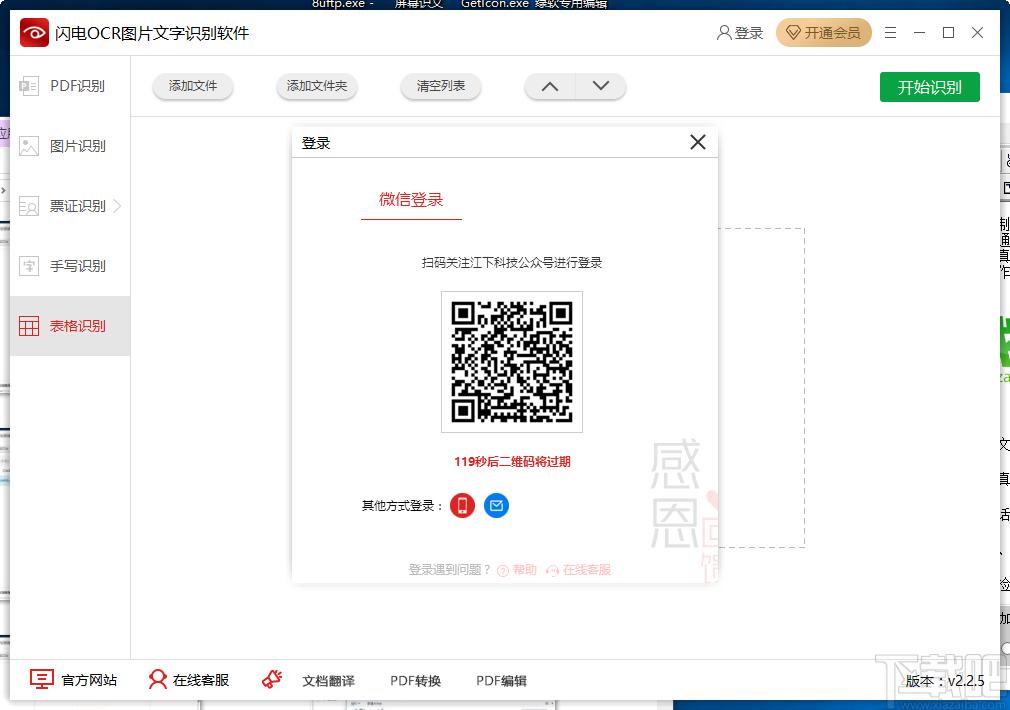Select 手写识别 in the sidebar
1010x710 pixels.
[x=70, y=265]
